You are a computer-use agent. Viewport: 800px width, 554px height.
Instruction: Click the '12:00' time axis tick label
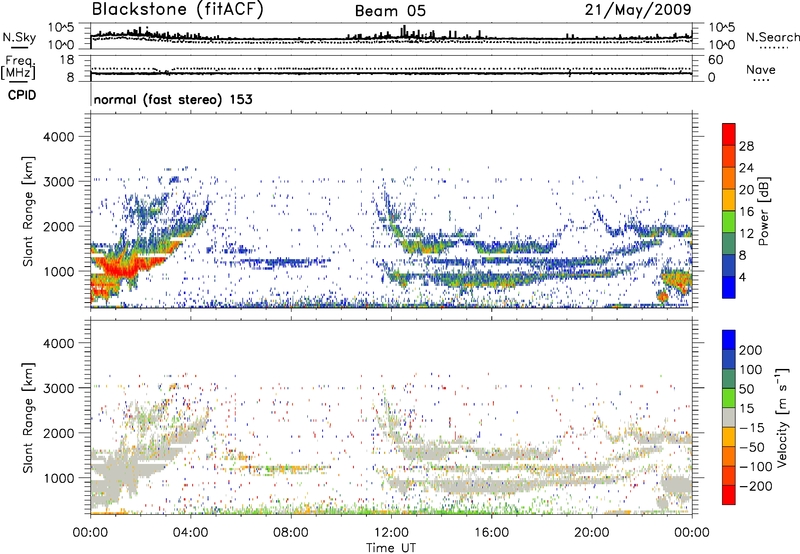pyautogui.click(x=391, y=533)
